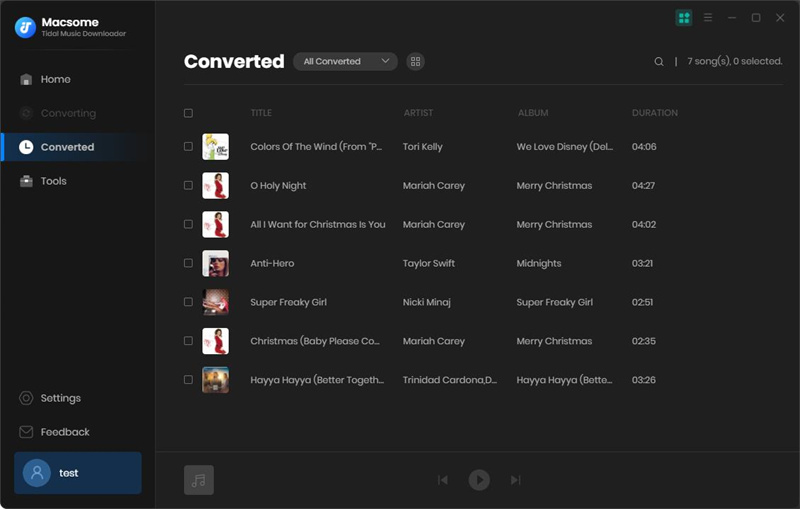Click artist Tori Kelly
The width and height of the screenshot is (800, 509).
[x=422, y=147]
